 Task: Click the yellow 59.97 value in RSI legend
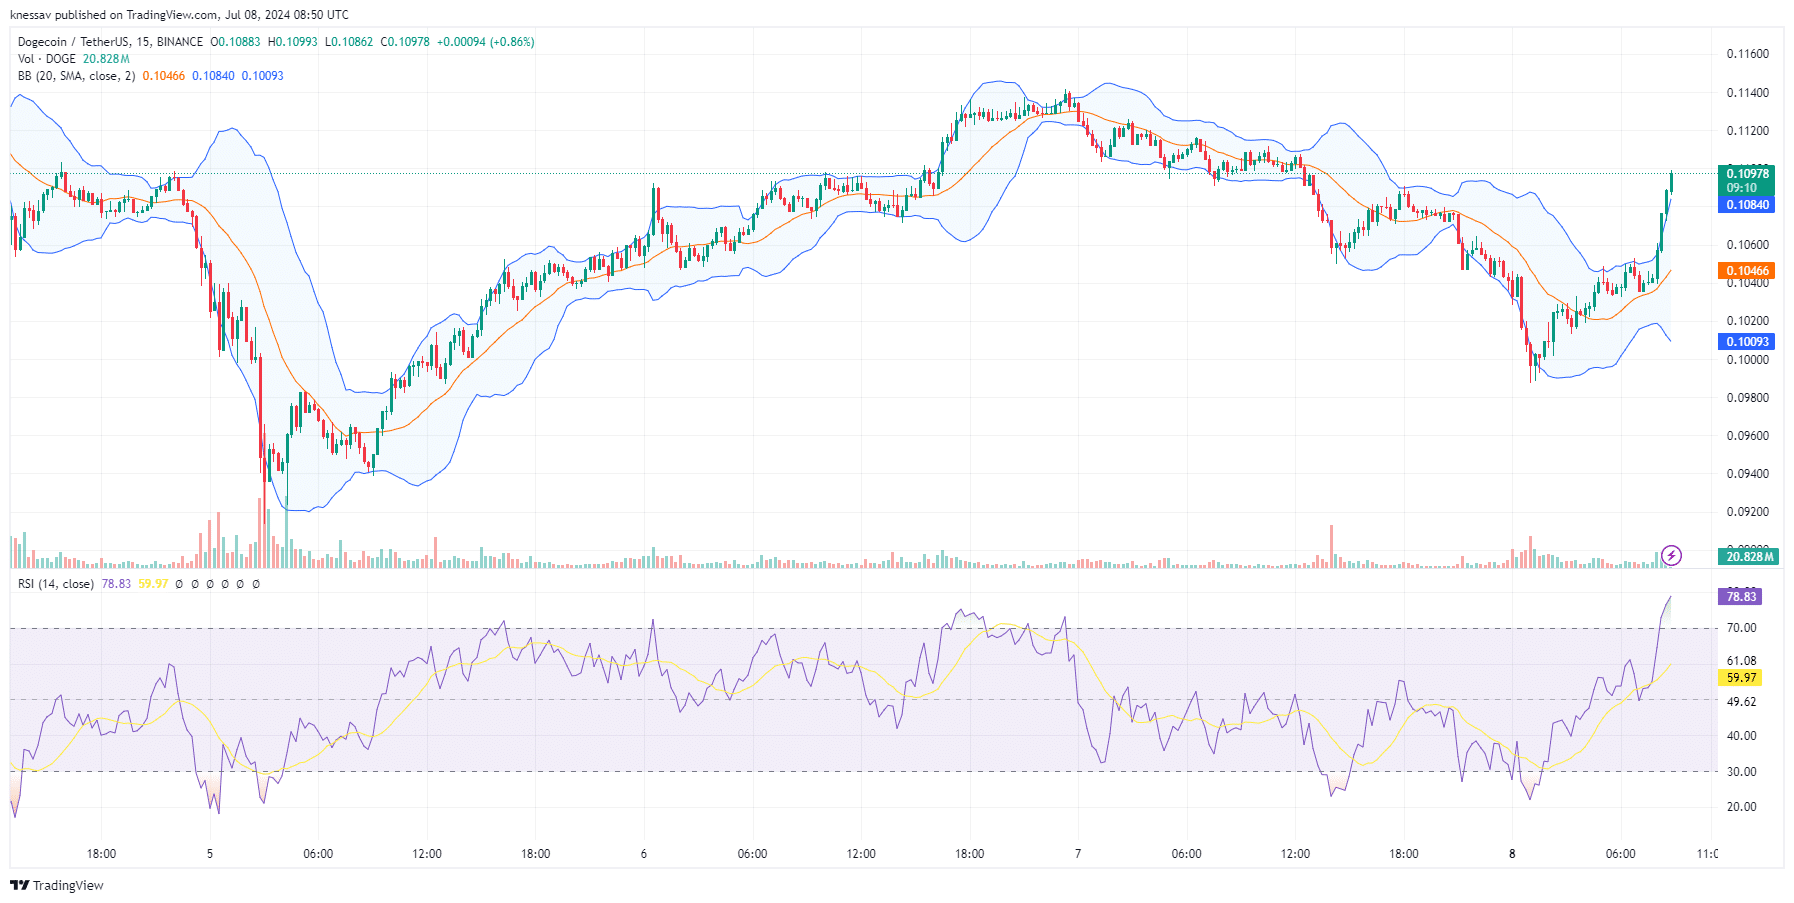click(x=153, y=584)
